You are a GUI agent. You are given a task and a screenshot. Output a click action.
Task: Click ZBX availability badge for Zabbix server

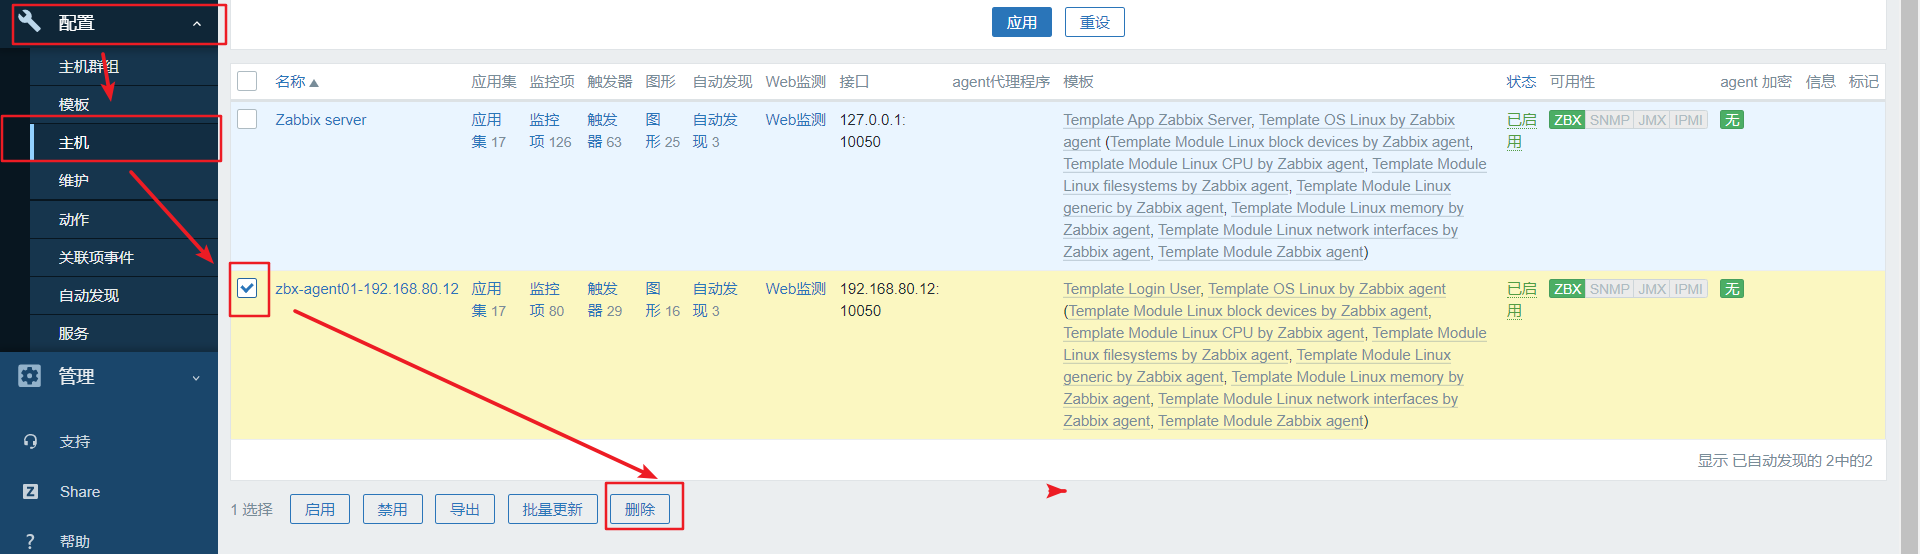coord(1567,120)
